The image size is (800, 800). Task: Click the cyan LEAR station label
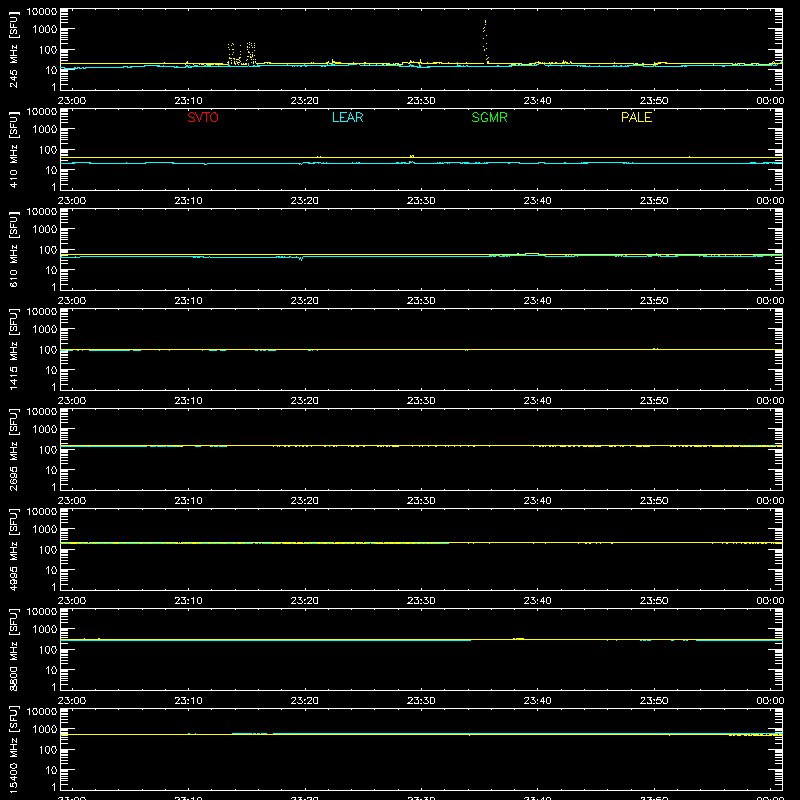pos(347,117)
